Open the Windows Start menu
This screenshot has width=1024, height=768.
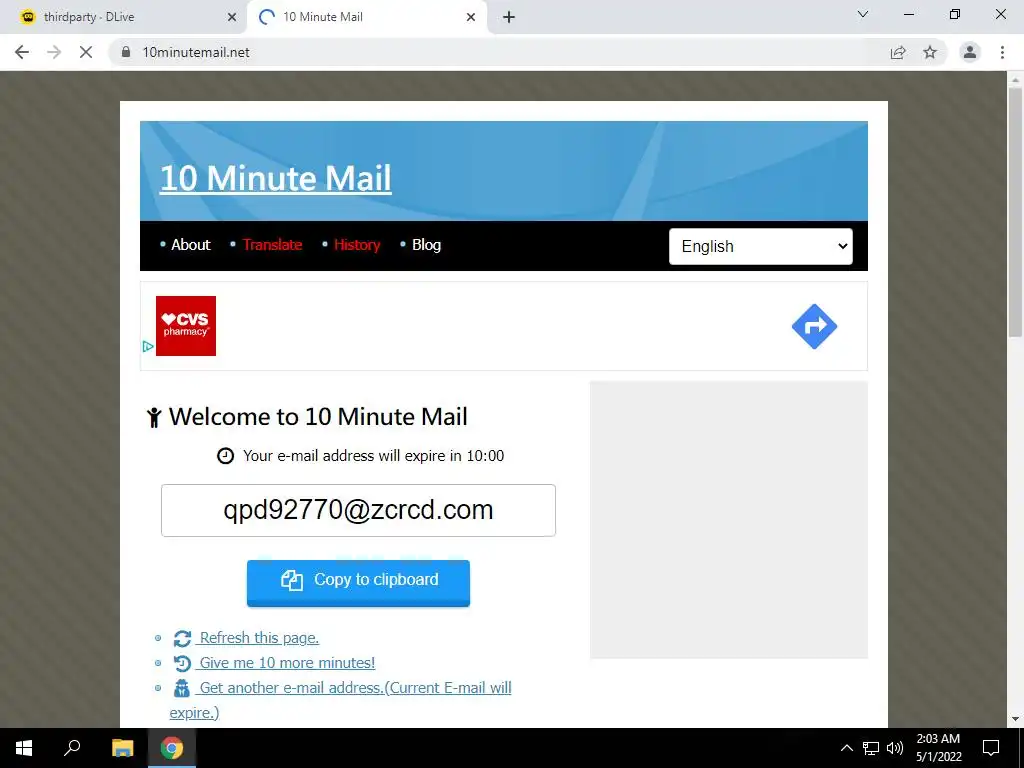(x=24, y=748)
